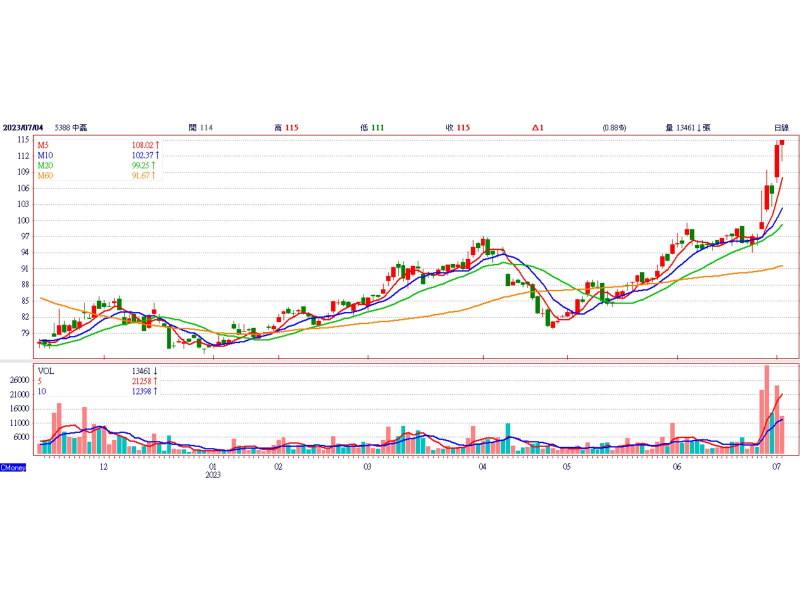The width and height of the screenshot is (800, 600).
Task: Click the 10-day volume average label
Action: click(42, 390)
